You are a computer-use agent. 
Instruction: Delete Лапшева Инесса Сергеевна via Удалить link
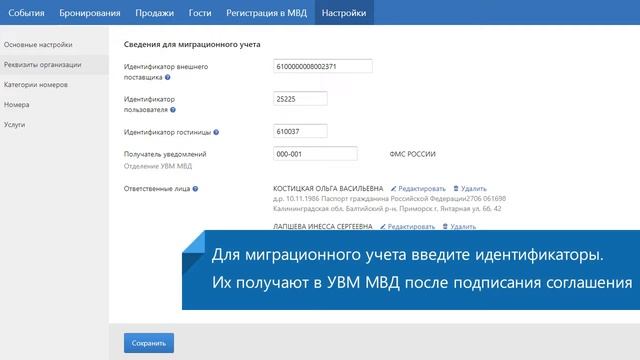click(x=463, y=227)
